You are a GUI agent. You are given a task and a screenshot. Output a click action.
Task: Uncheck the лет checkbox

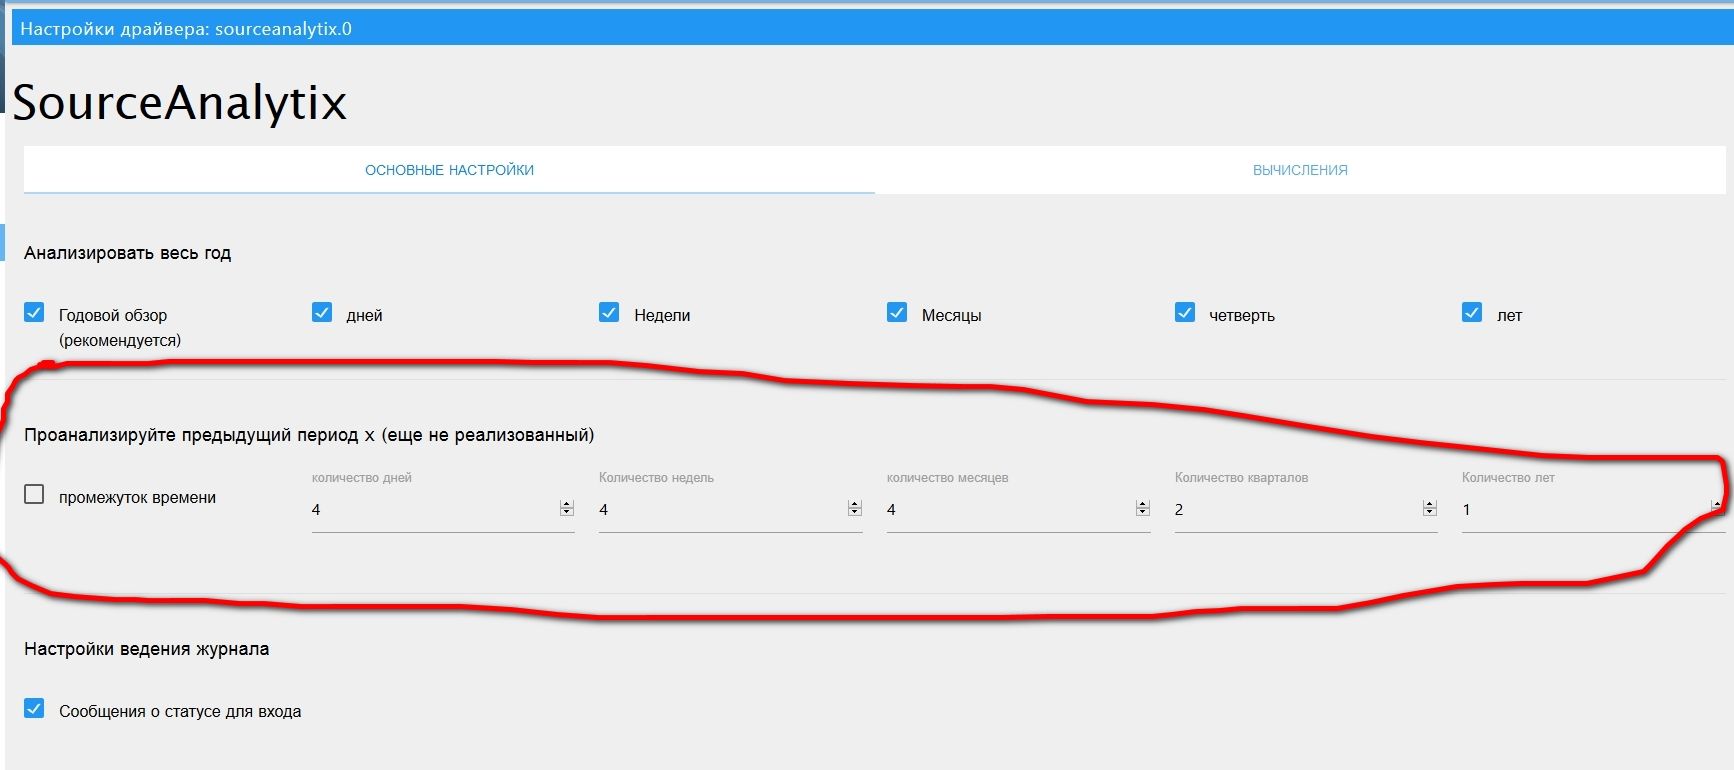1472,313
